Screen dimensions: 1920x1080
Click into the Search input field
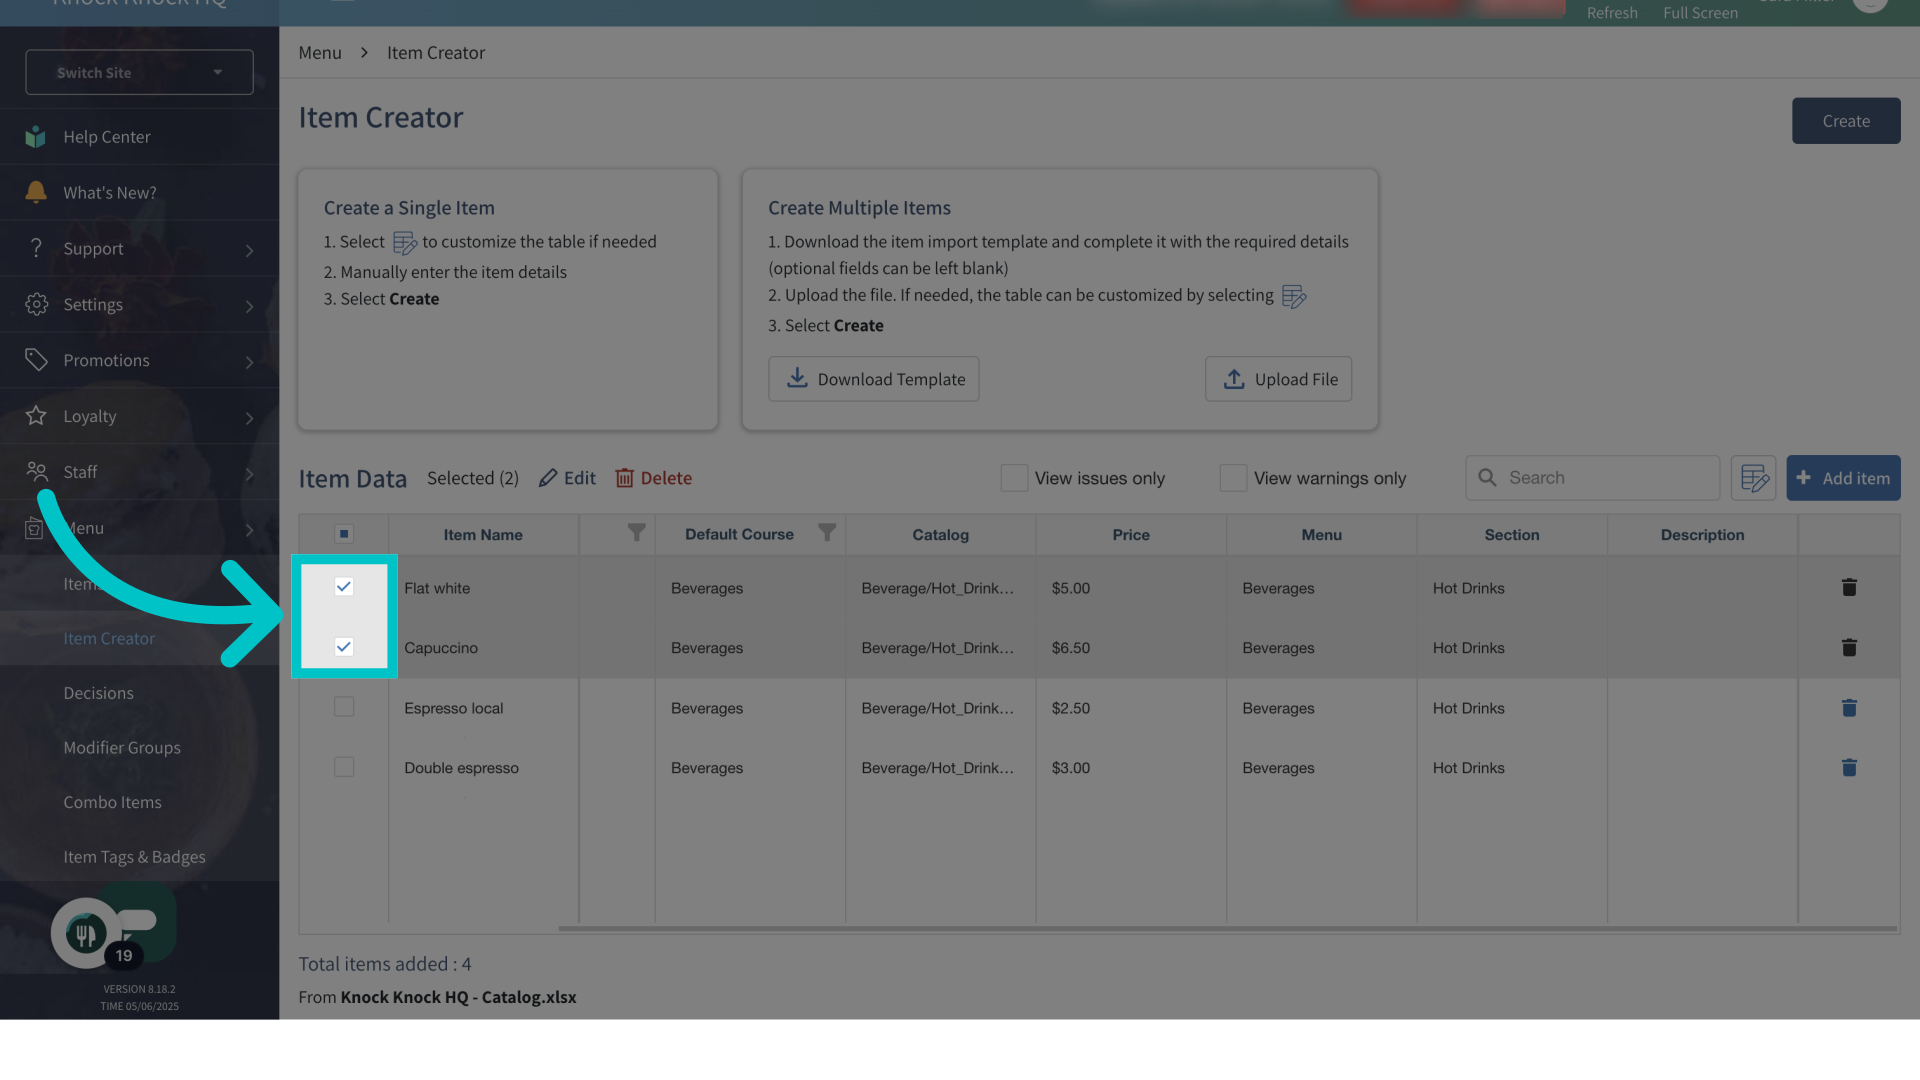(1608, 478)
